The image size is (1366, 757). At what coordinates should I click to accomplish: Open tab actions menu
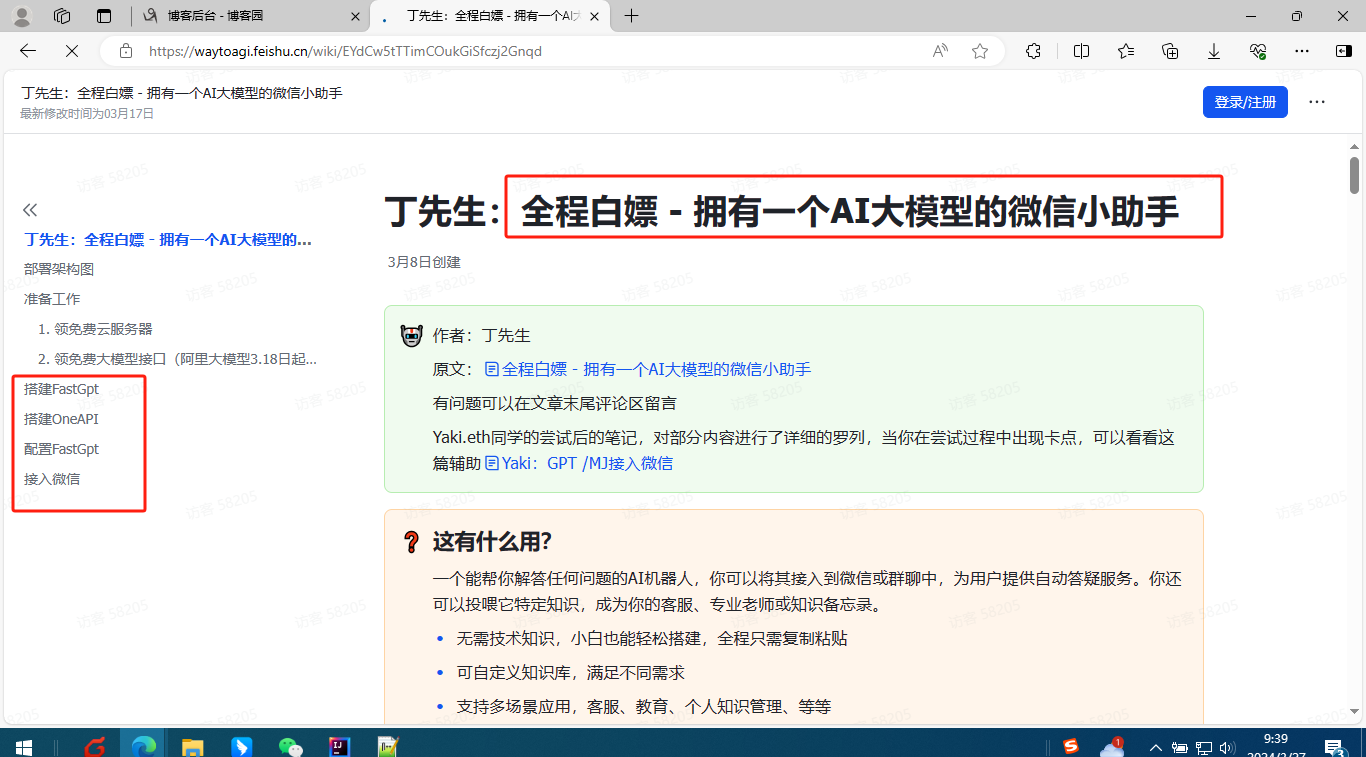pyautogui.click(x=104, y=16)
